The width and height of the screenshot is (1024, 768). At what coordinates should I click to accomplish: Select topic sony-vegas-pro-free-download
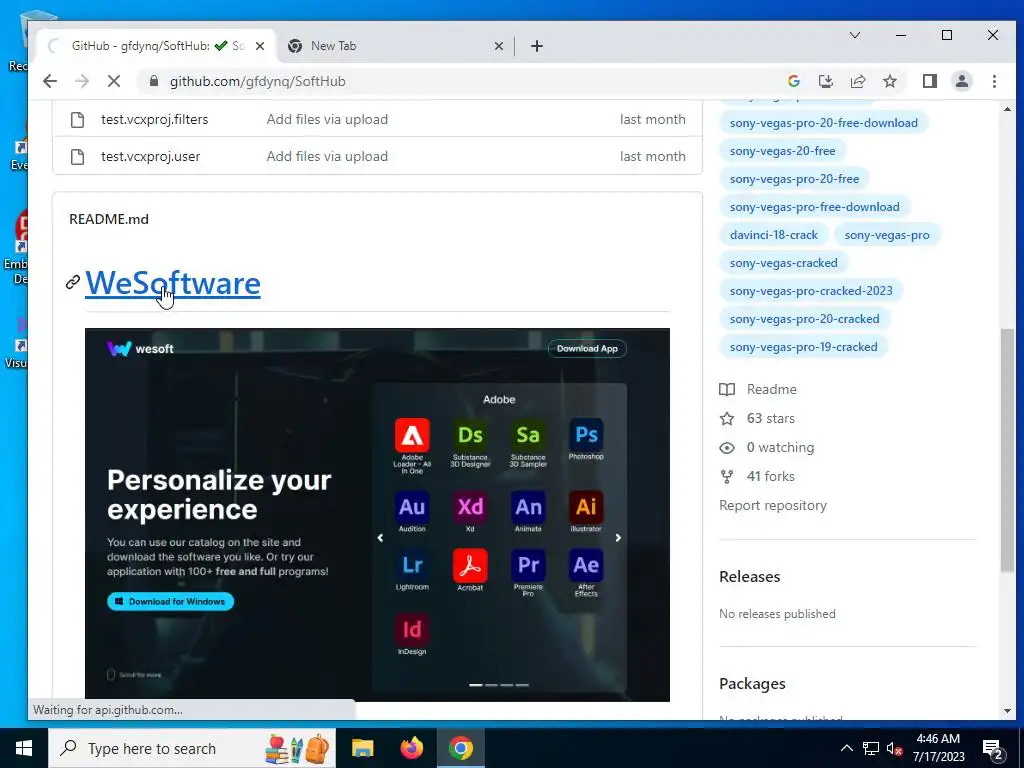[814, 207]
